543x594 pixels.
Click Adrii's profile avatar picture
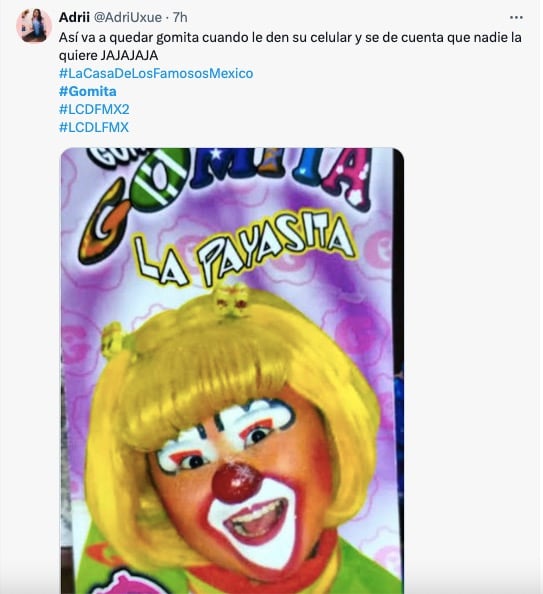[x=34, y=25]
